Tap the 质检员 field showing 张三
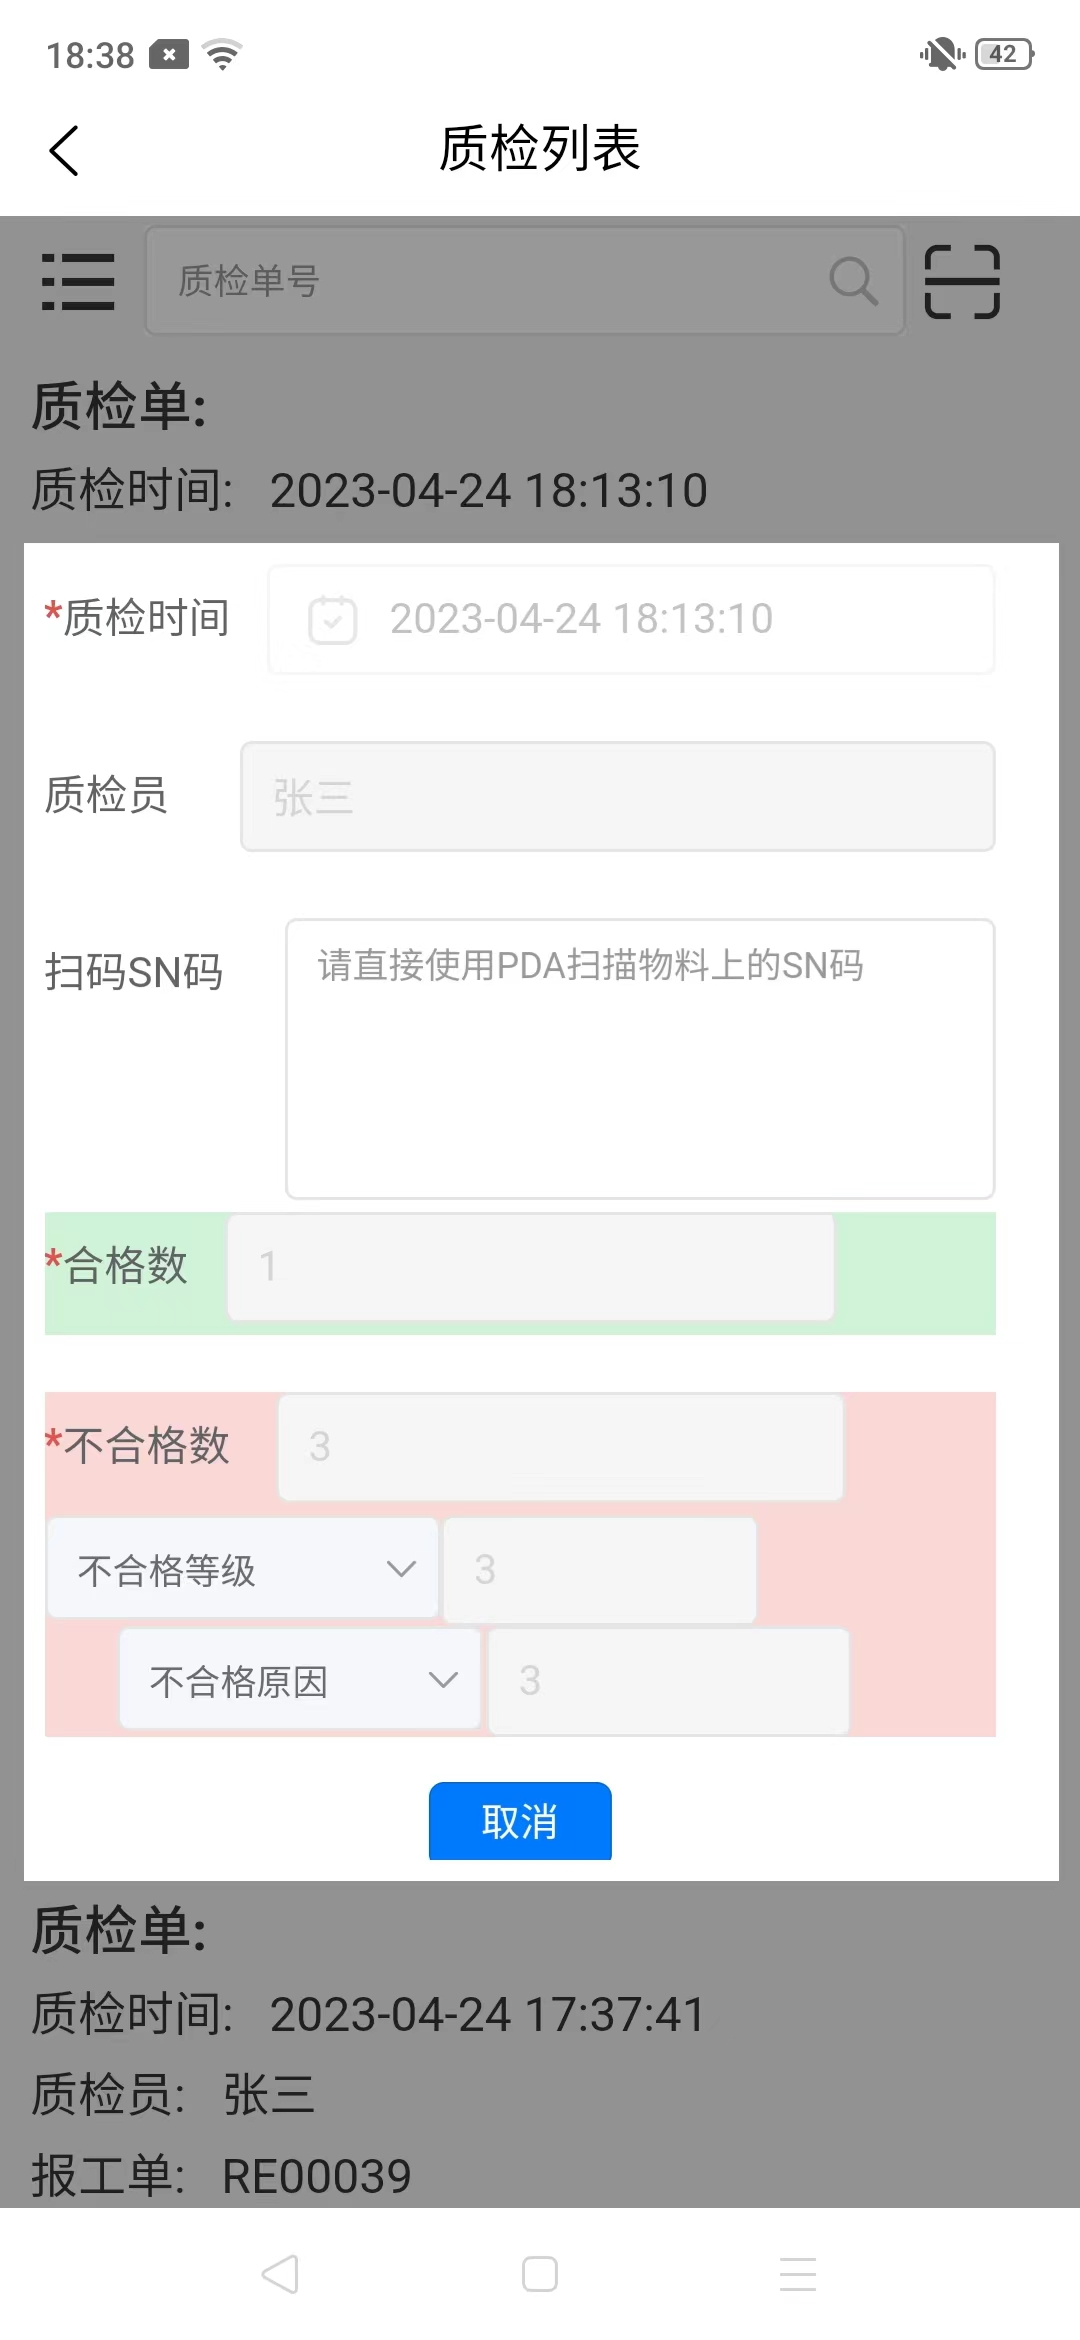The image size is (1080, 2340). click(618, 797)
